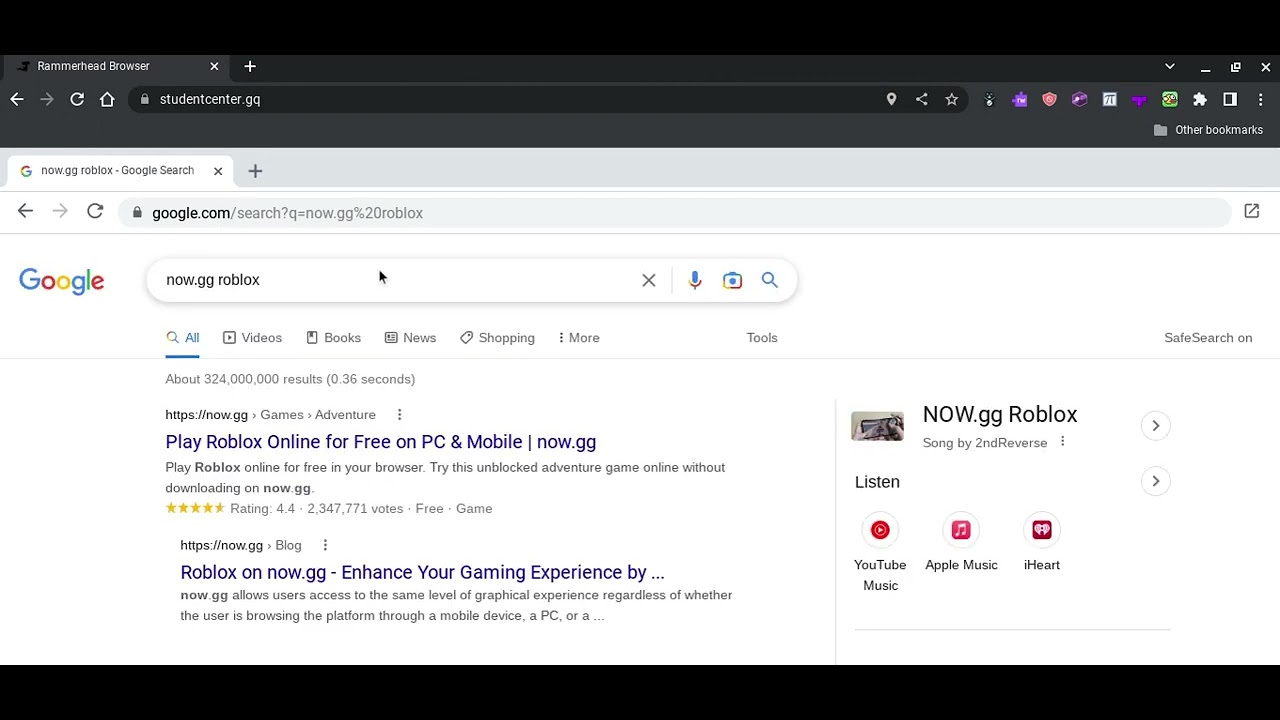Click the https://now.gg Games Adventure breadcrumb

coord(270,415)
